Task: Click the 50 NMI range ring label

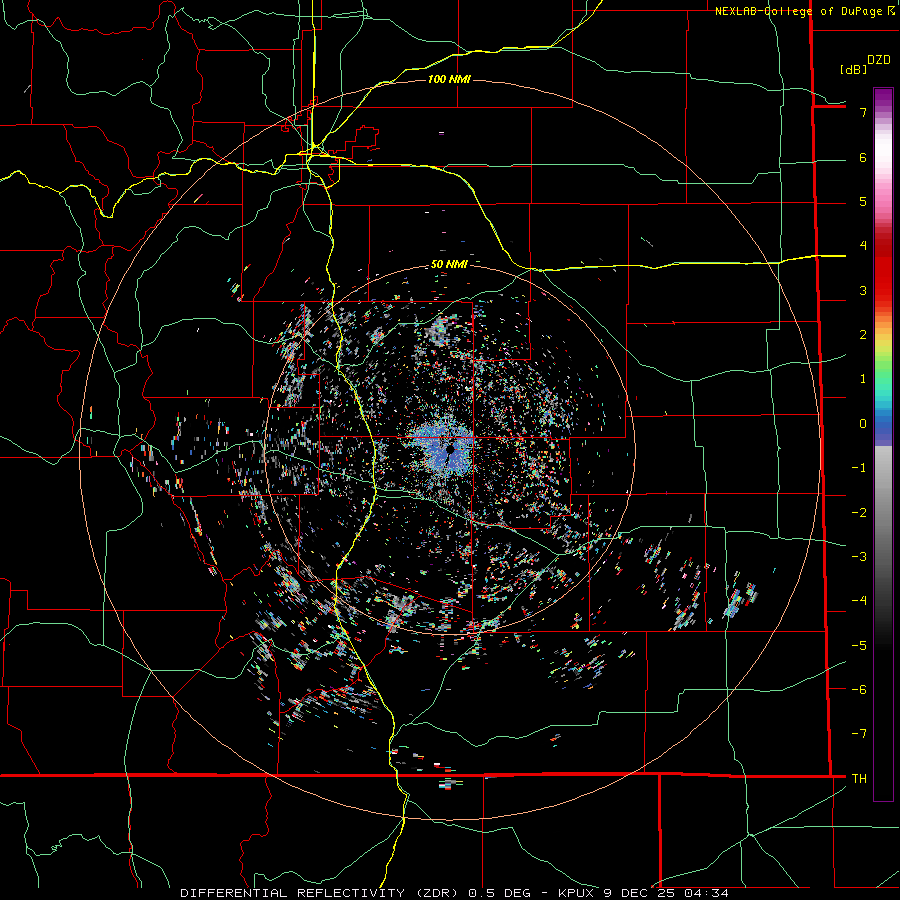Action: [x=449, y=264]
